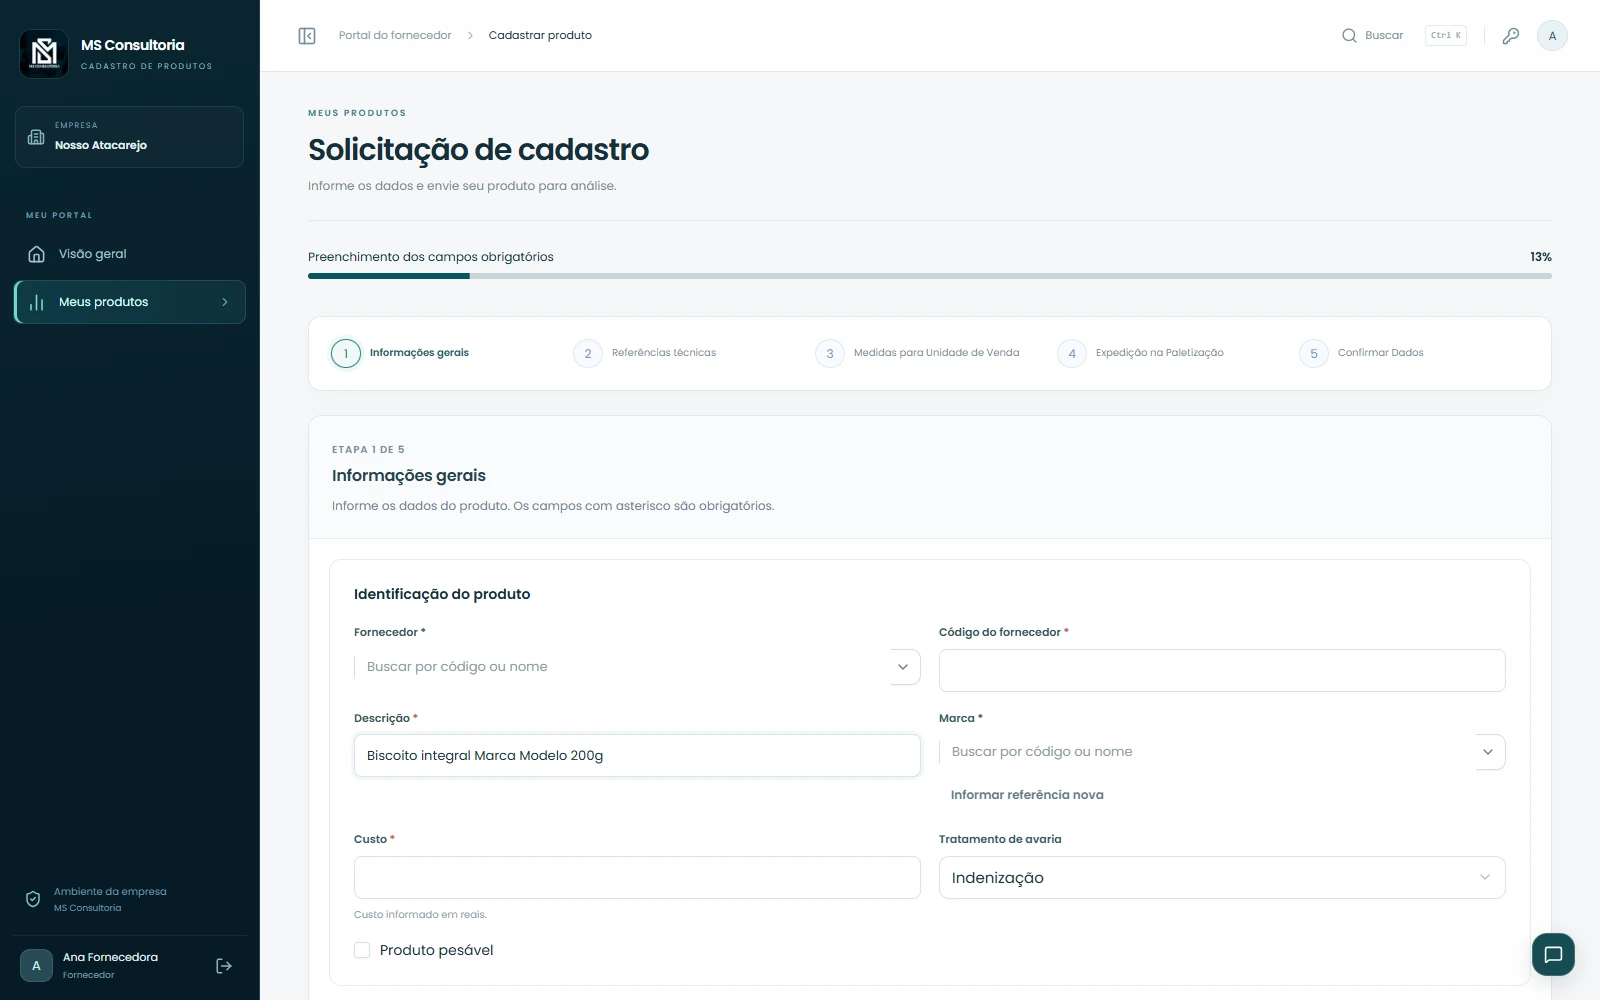
Task: Go to step 2 Referências técnicas
Action: 645,353
